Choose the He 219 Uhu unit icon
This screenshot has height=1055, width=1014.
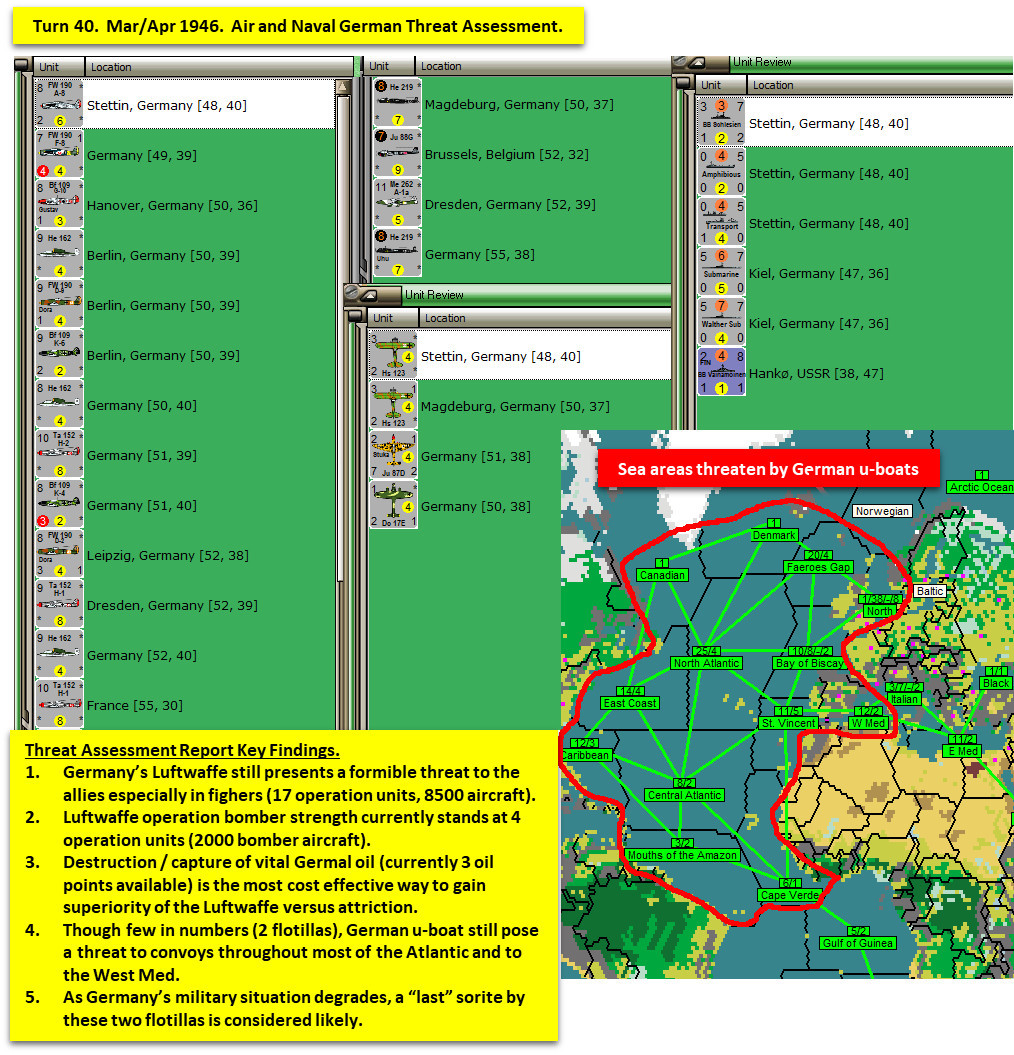tap(397, 253)
